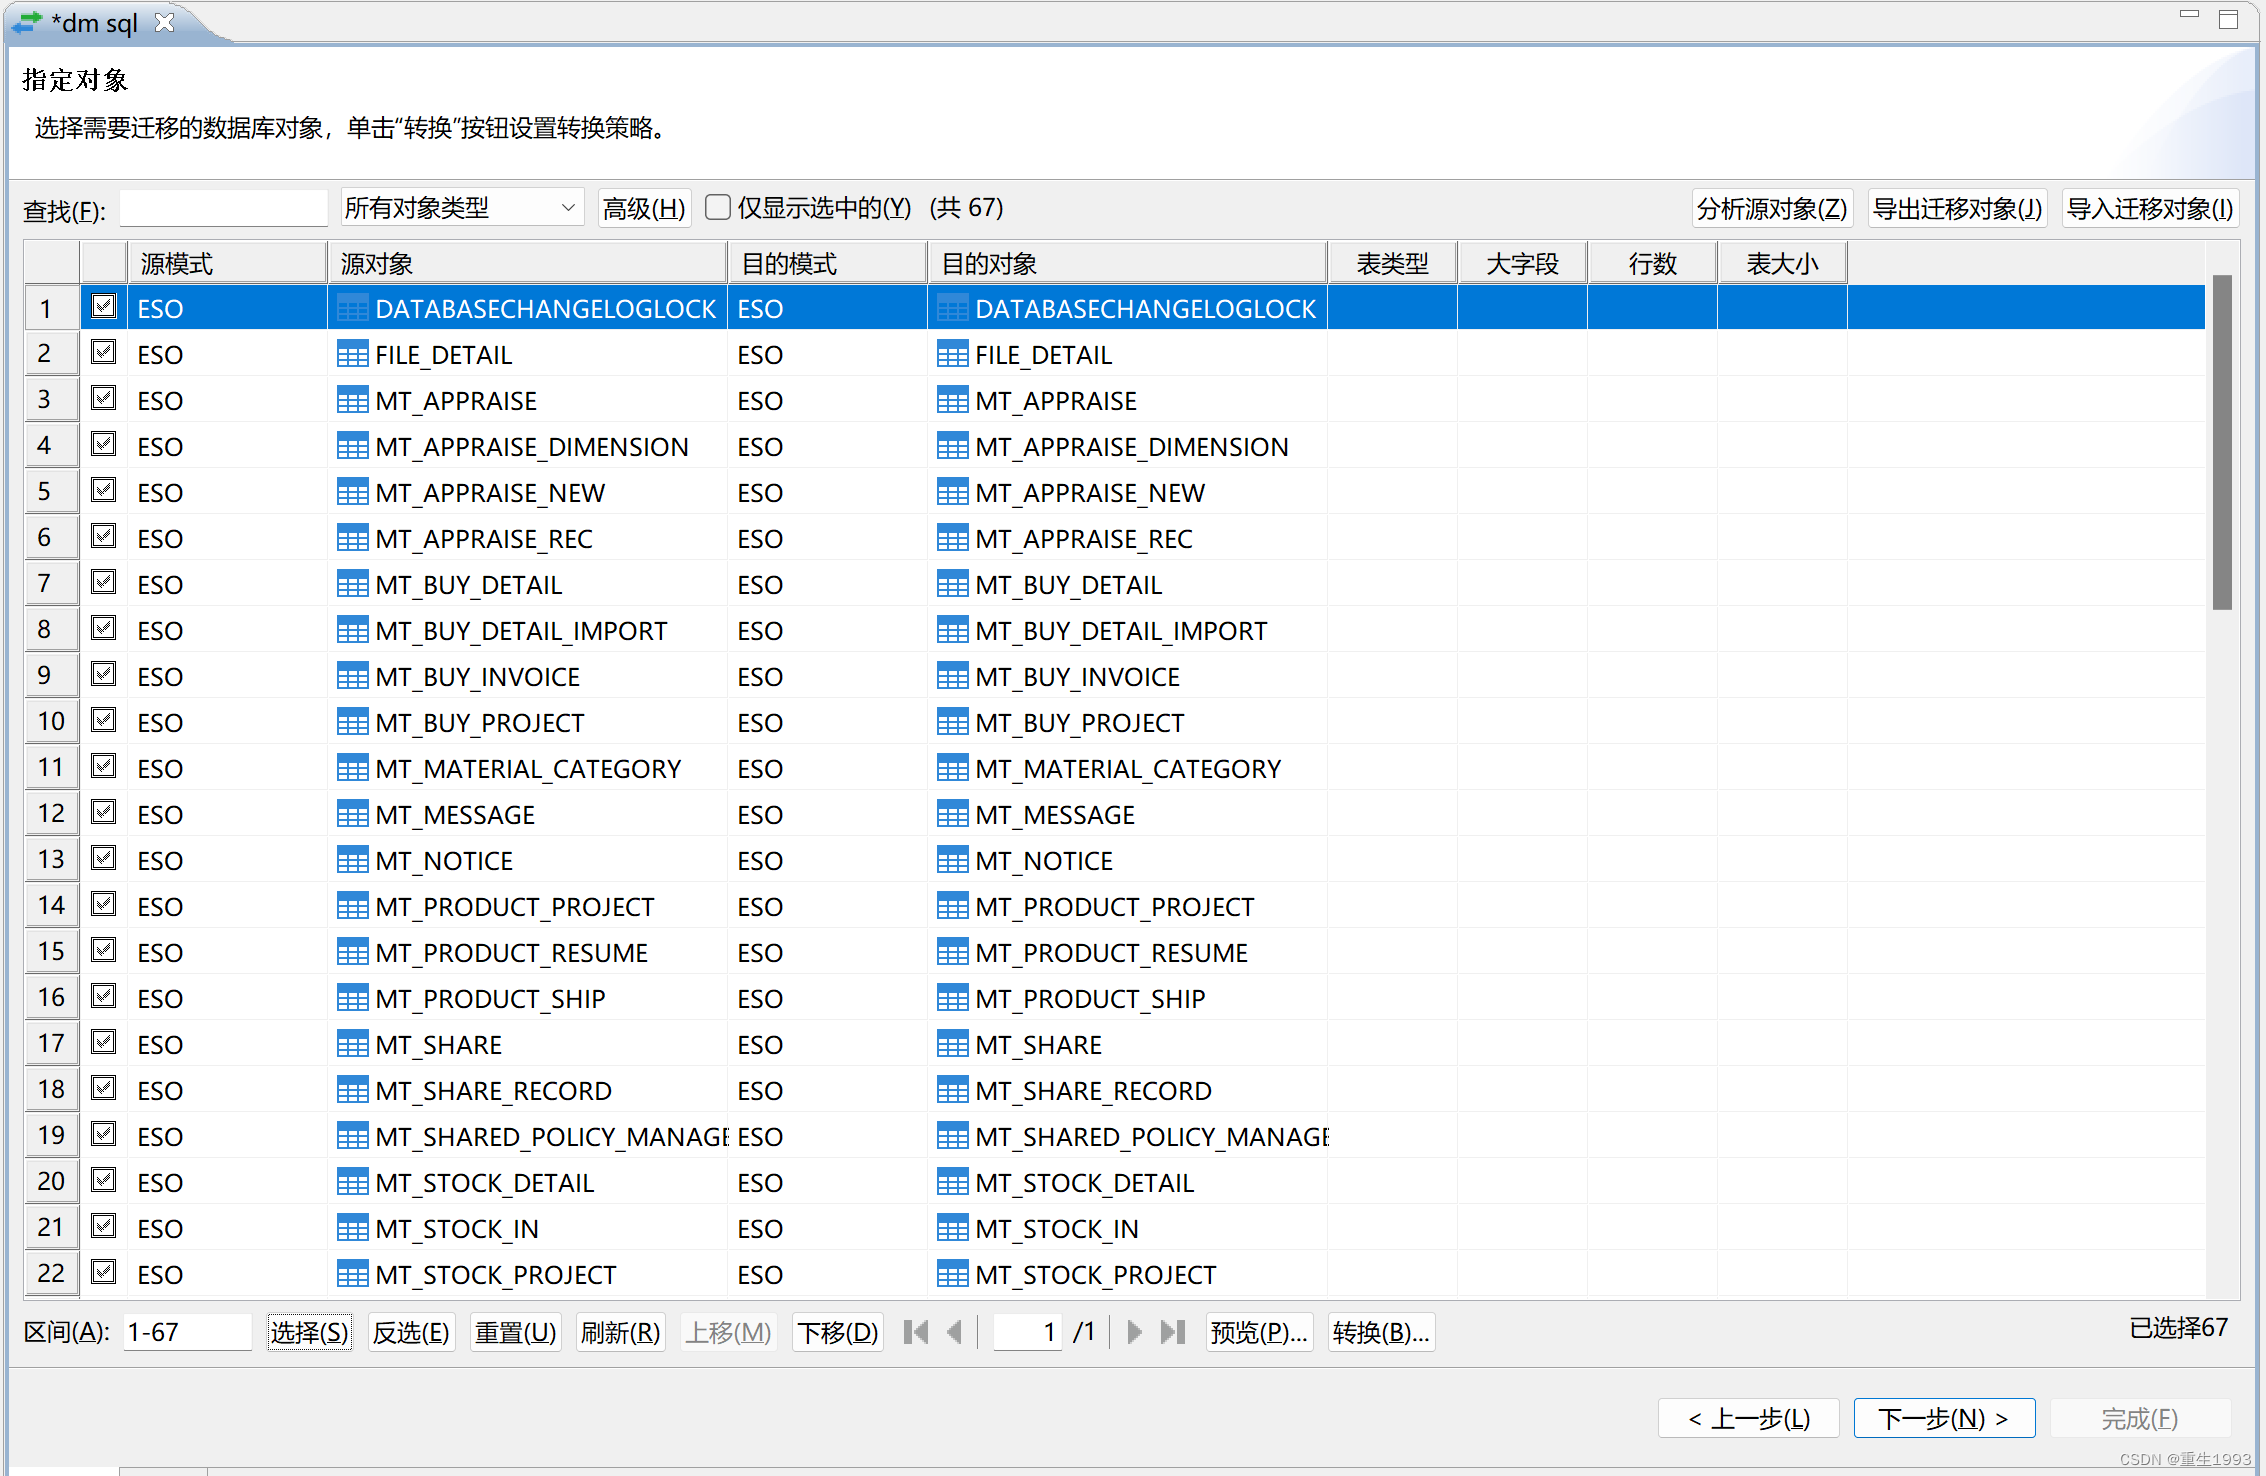Click the 查找 search input field

[x=224, y=209]
